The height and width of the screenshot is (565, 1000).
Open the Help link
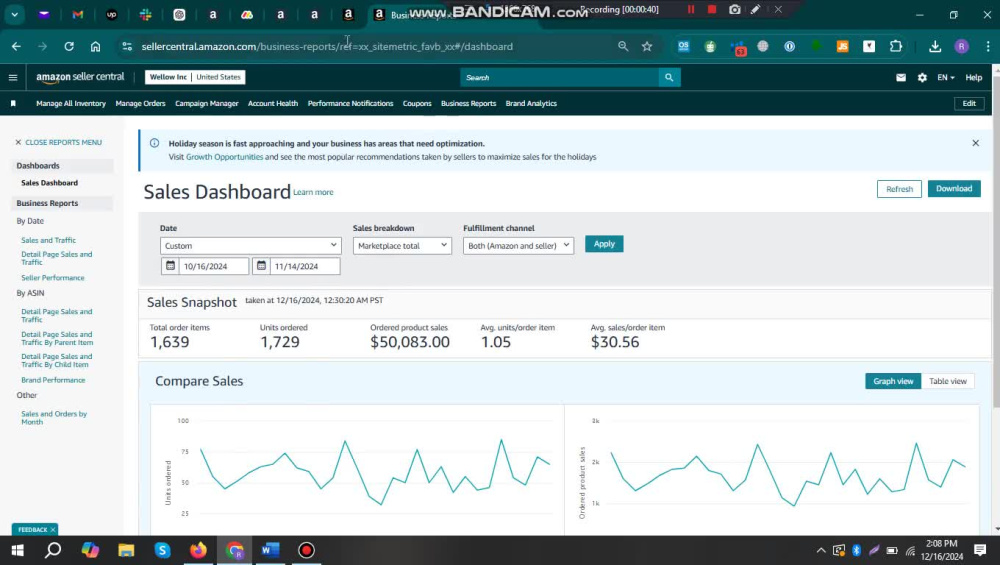point(973,77)
